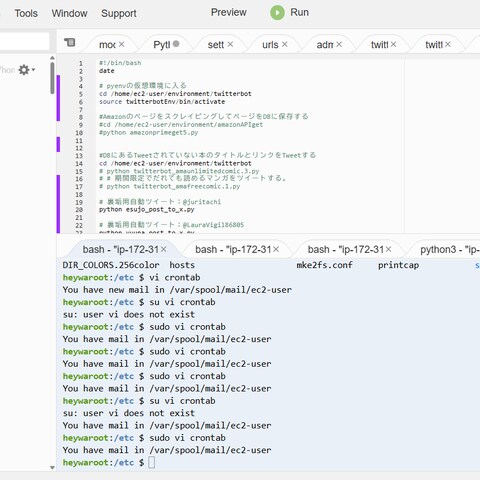This screenshot has width=480, height=480.
Task: Click the unsaved dot on the Pytl tab
Action: [176, 44]
